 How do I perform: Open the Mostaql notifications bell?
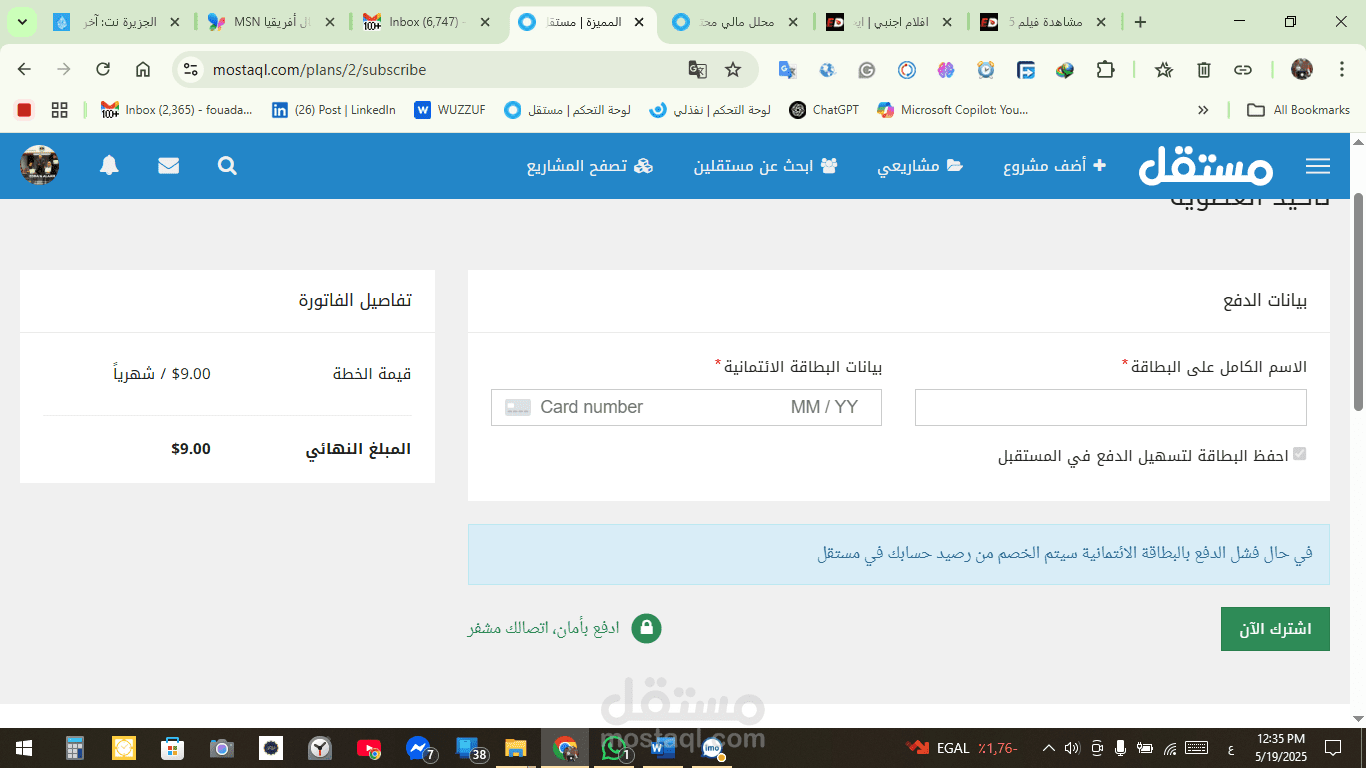click(109, 166)
